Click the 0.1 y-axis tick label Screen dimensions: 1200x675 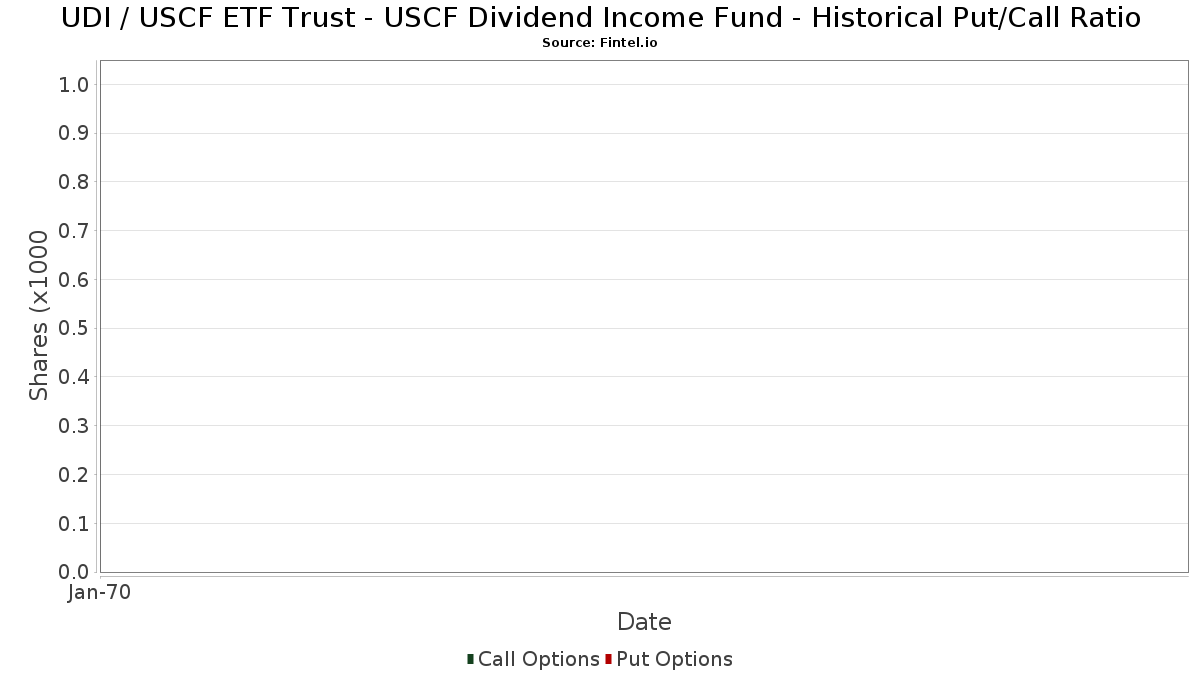(74, 524)
